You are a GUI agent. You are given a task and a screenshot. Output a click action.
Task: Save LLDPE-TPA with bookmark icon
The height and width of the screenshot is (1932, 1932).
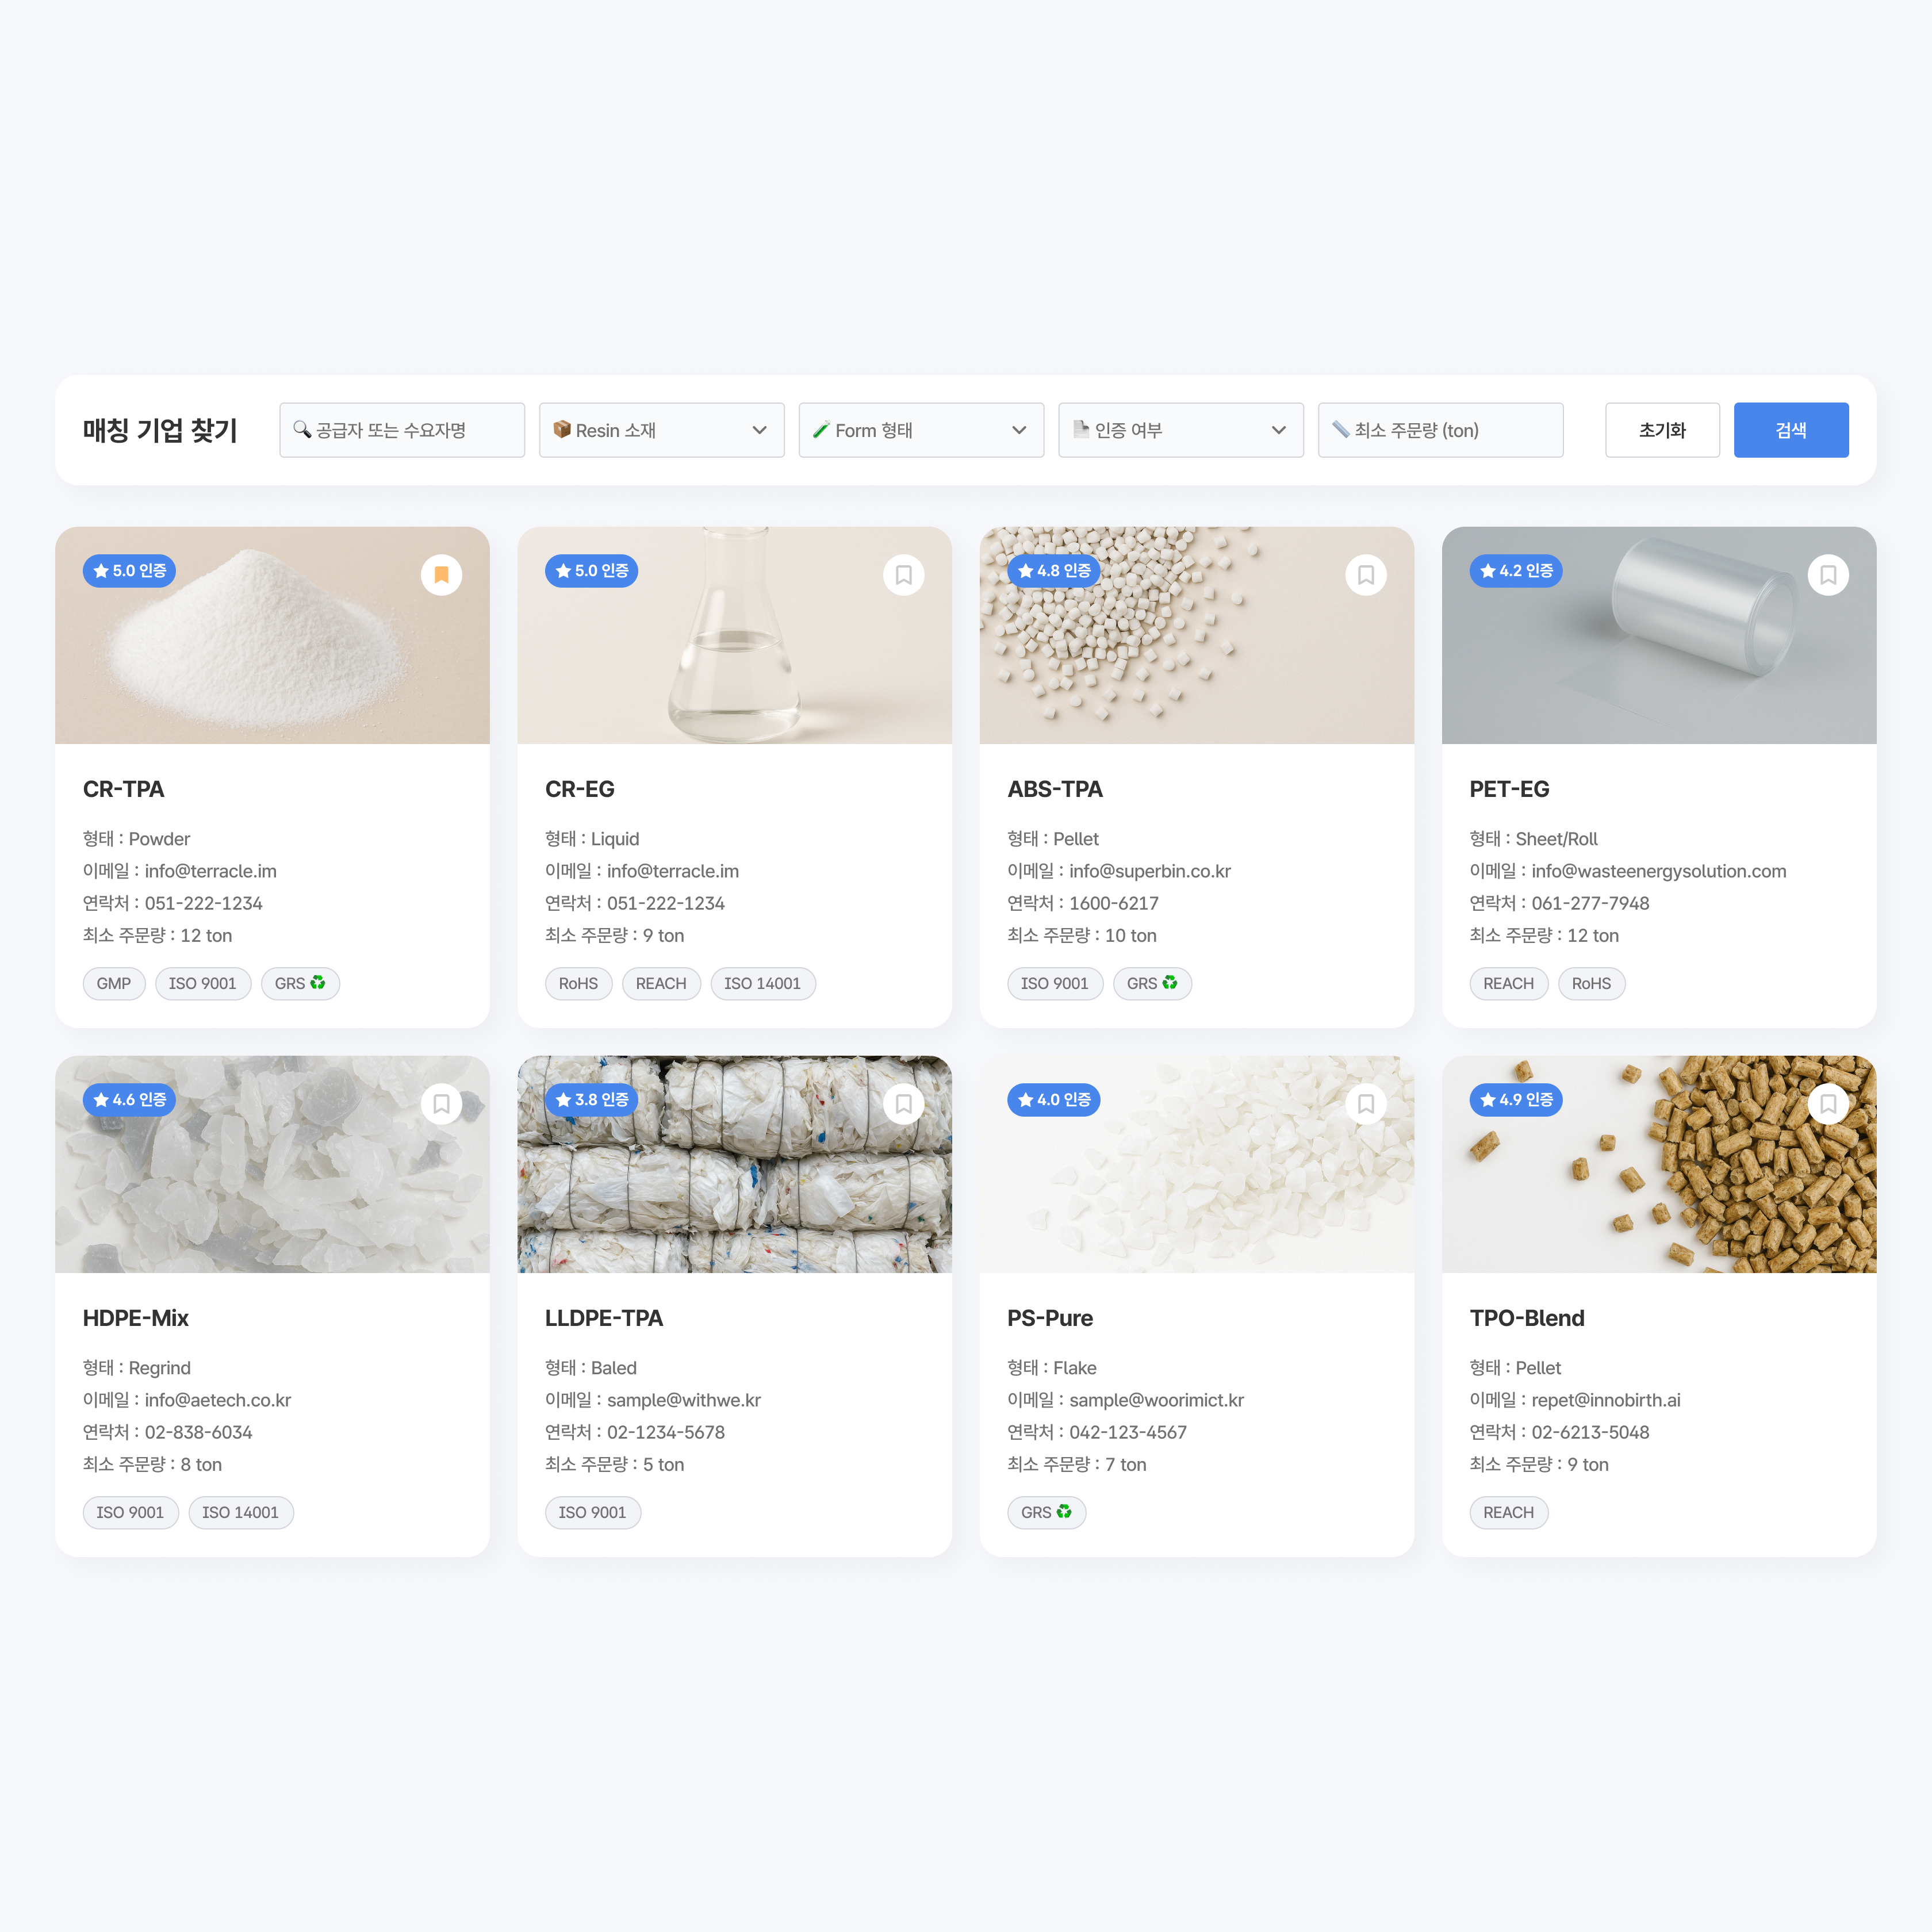(x=903, y=1104)
